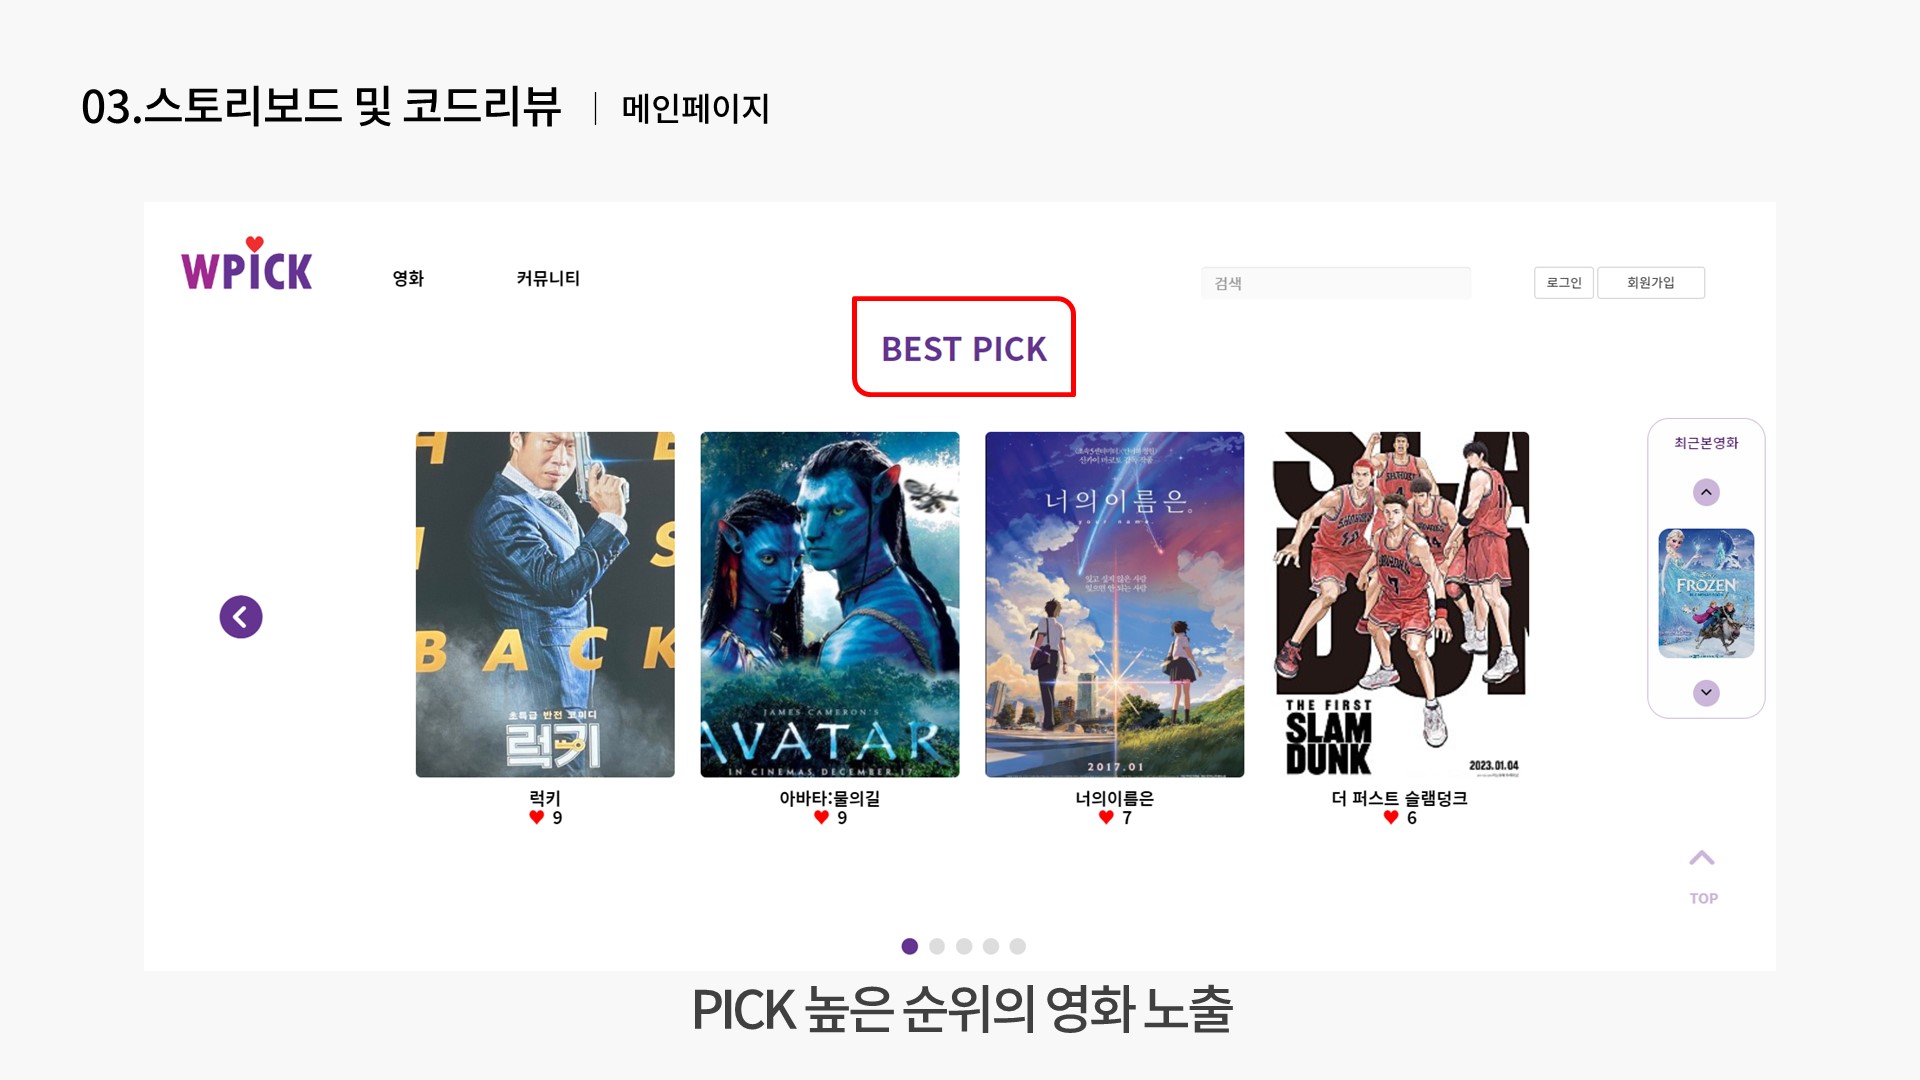Select the last carousel page dot
The height and width of the screenshot is (1080, 1920).
[x=1018, y=946]
